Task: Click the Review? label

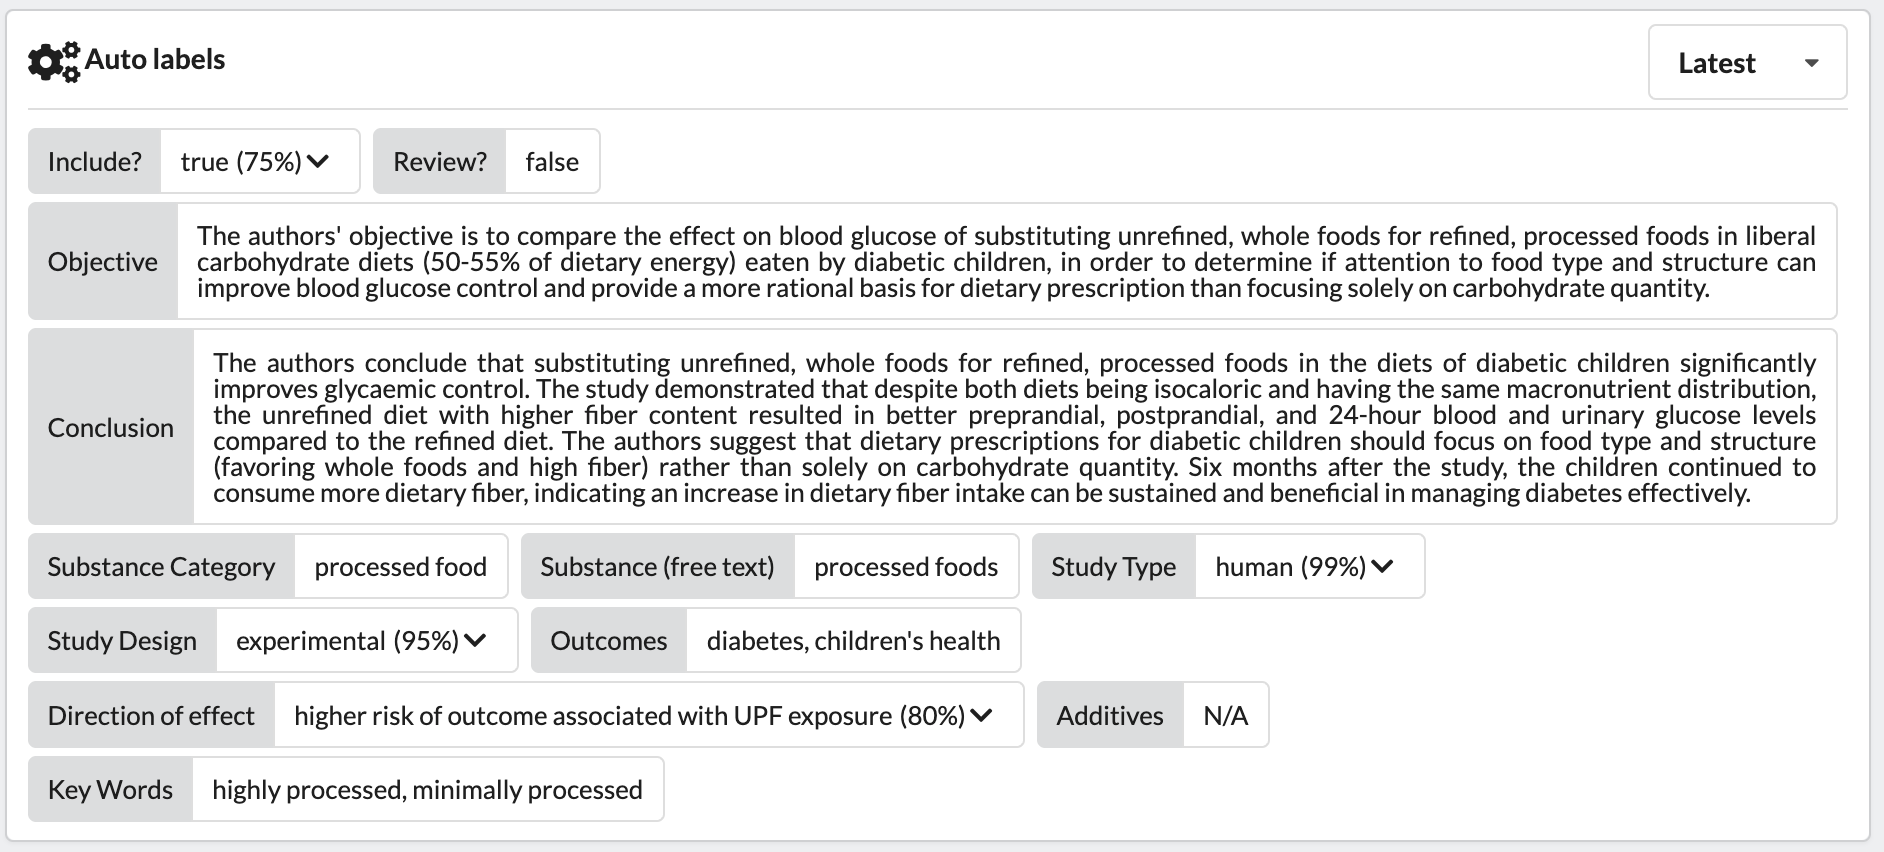Action: click(440, 161)
